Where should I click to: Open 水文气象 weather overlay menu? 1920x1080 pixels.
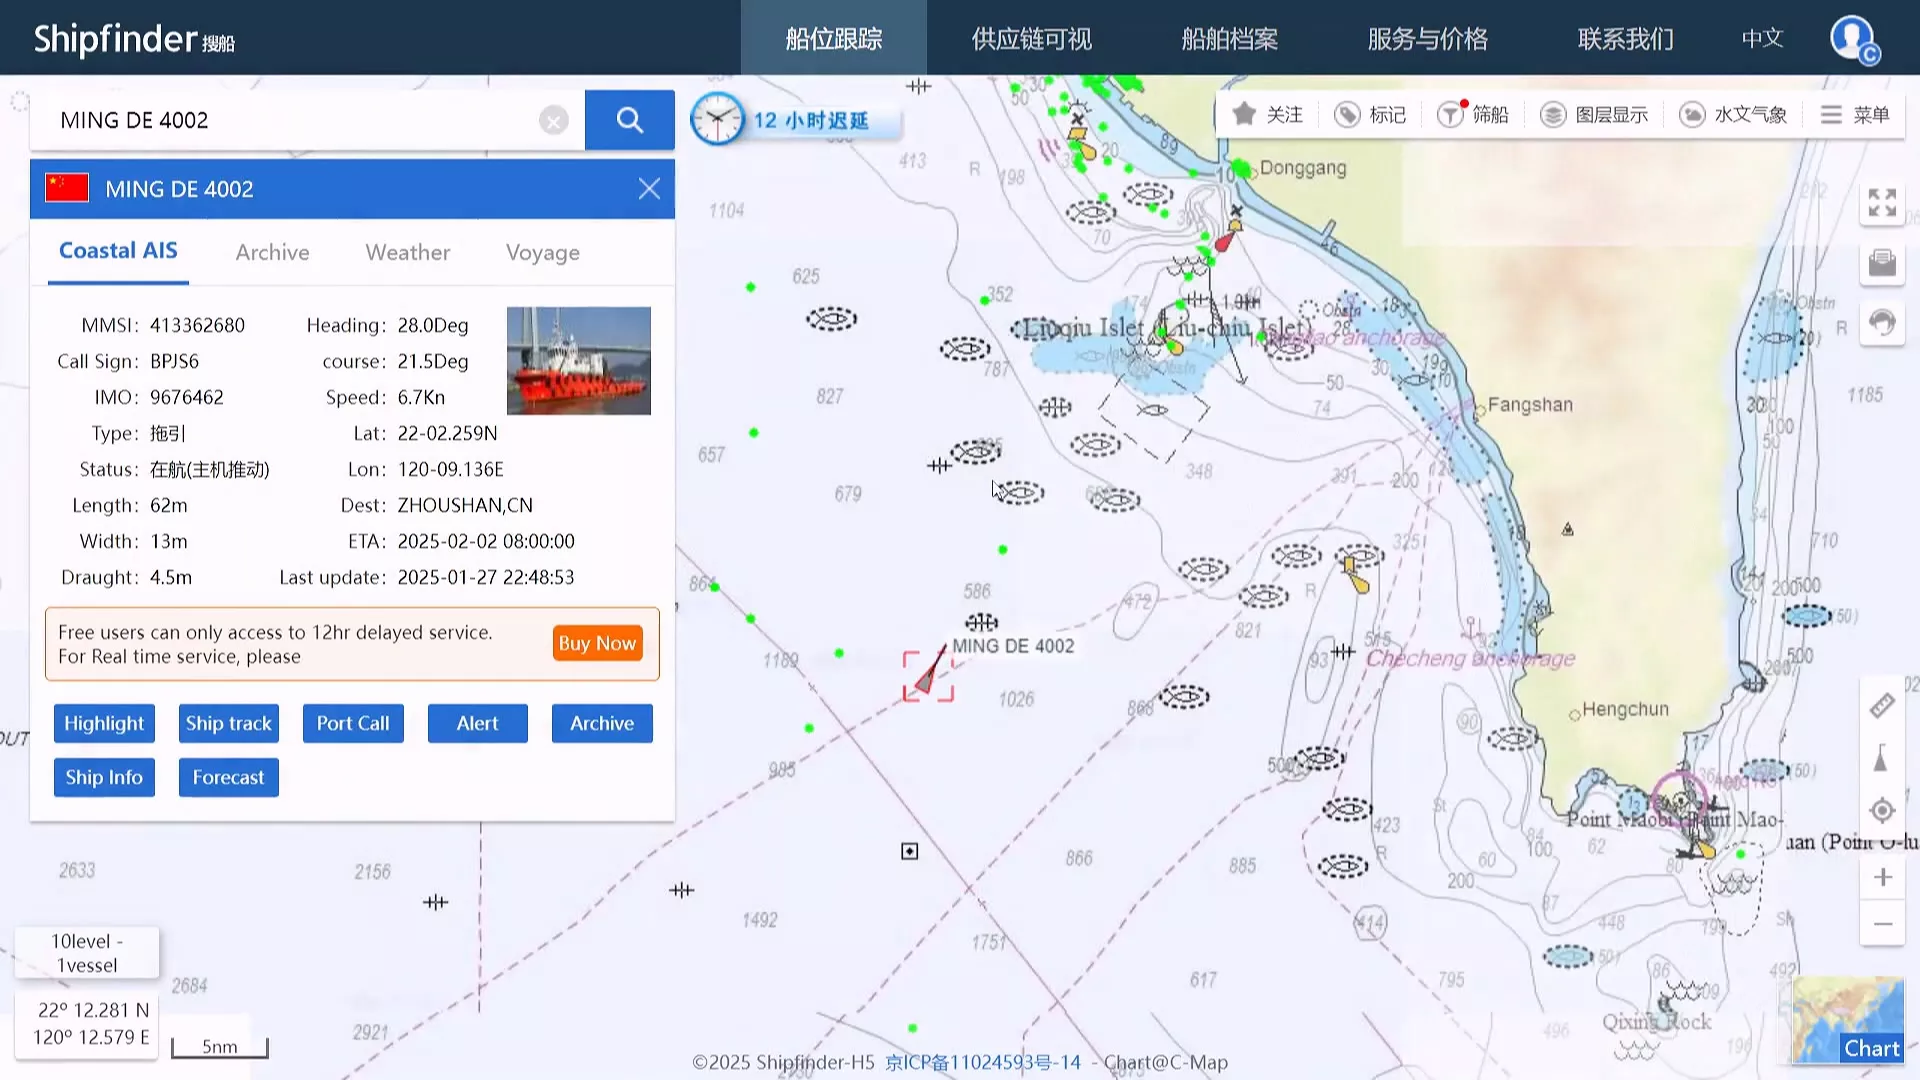tap(1733, 115)
